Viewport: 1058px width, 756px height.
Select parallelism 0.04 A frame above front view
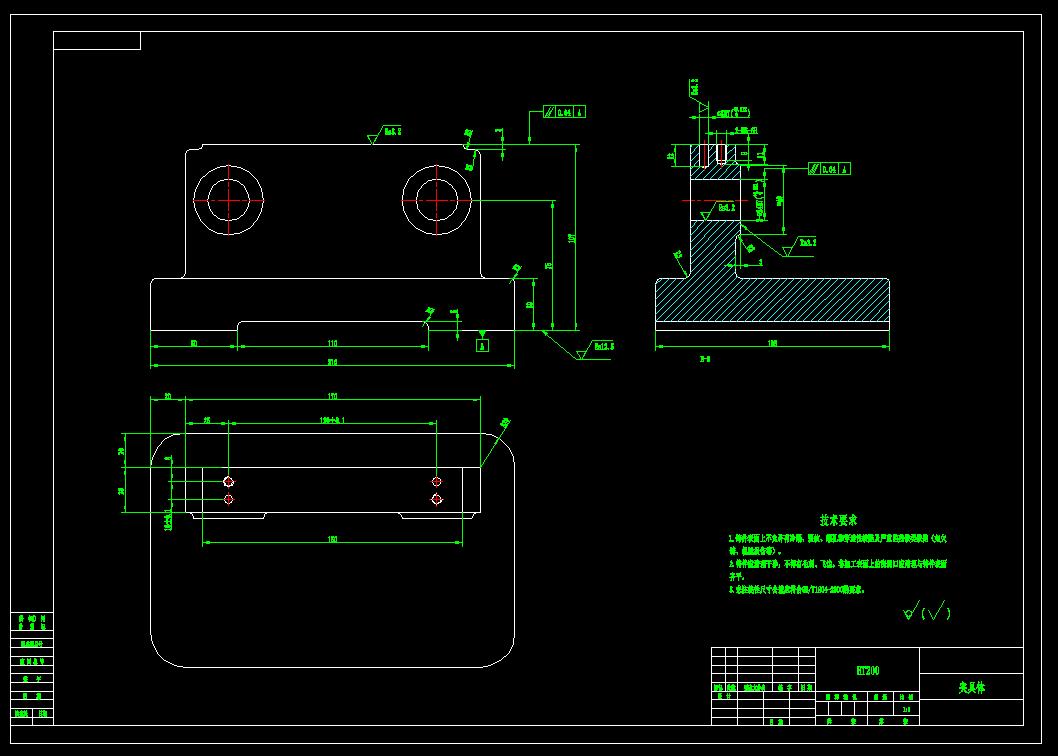(x=565, y=112)
